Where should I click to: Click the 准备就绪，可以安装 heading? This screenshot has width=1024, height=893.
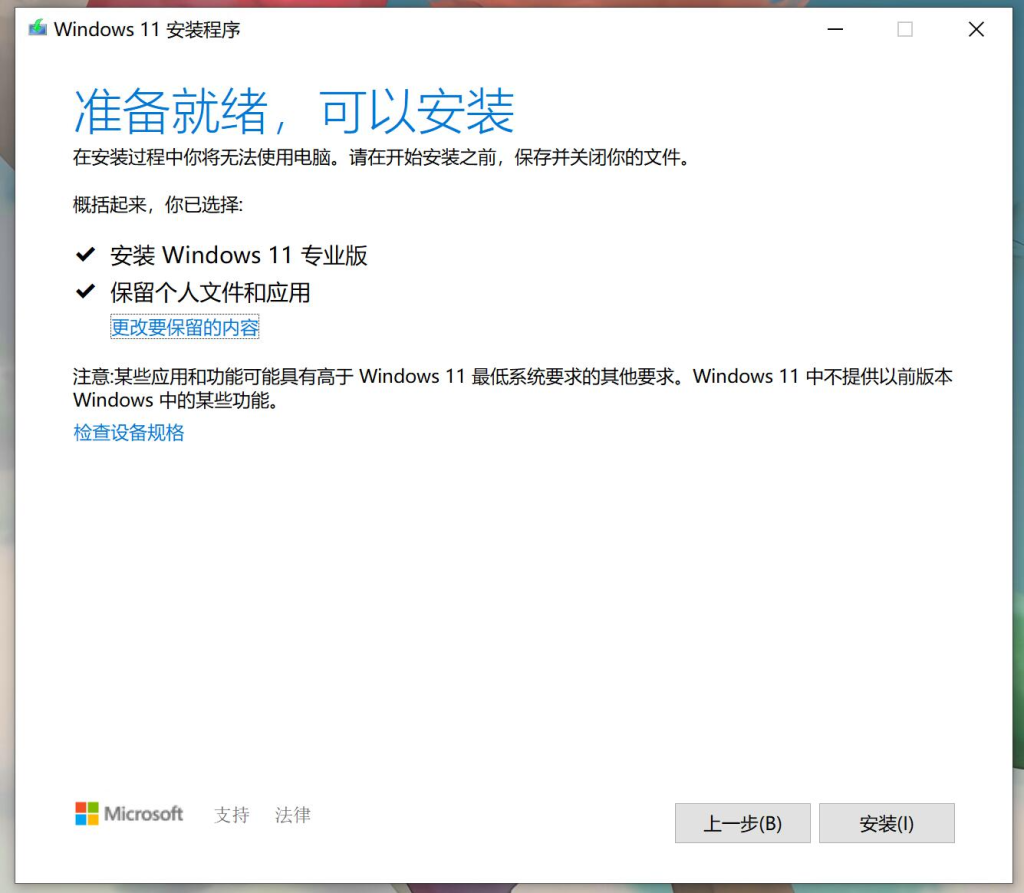click(x=294, y=111)
